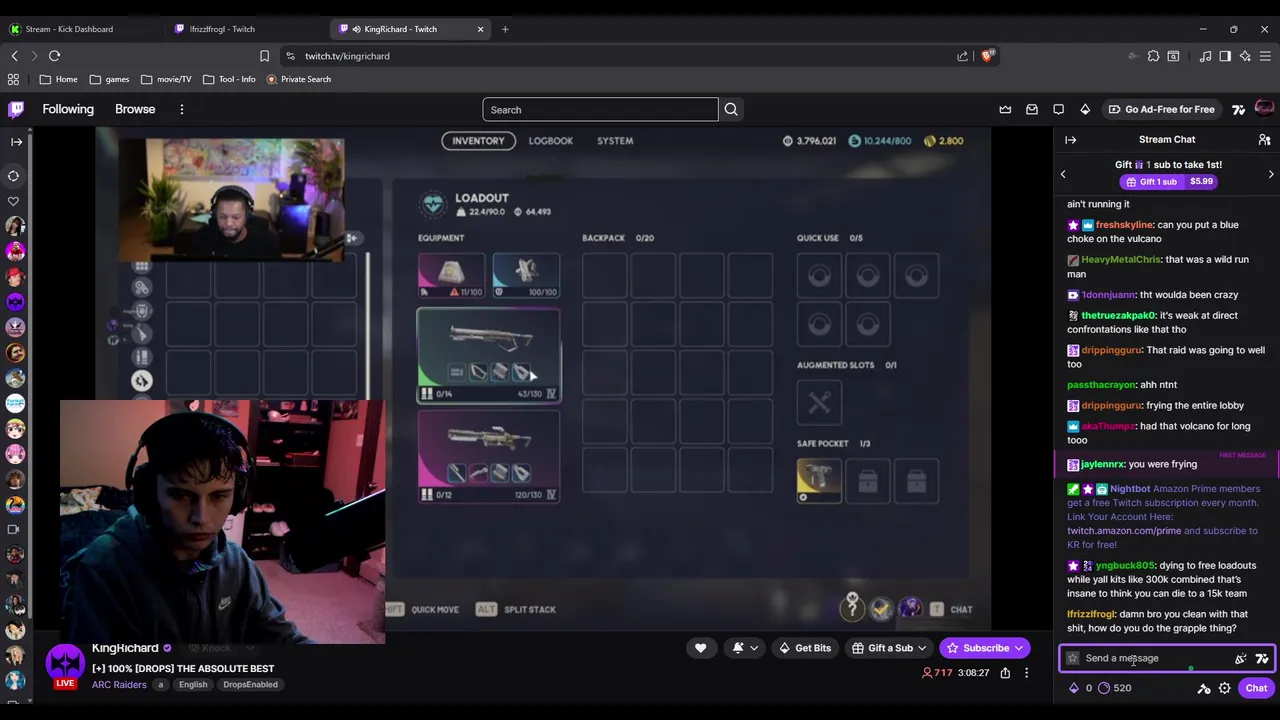Screen dimensions: 1280x720
Task: Switch to the lfrizzlfrogl Twitch tab
Action: (245, 29)
